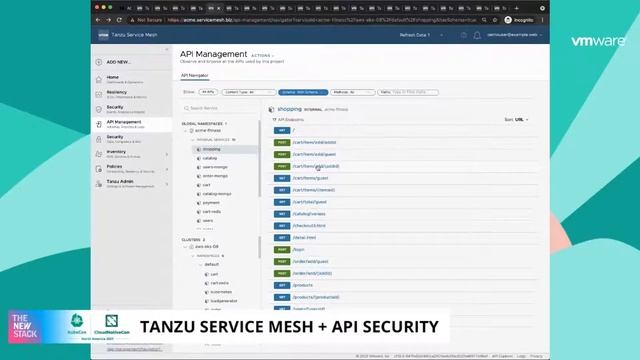Click the Tanzu Admin sidebar icon
Image resolution: width=640 pixels, height=360 pixels.
(99, 184)
